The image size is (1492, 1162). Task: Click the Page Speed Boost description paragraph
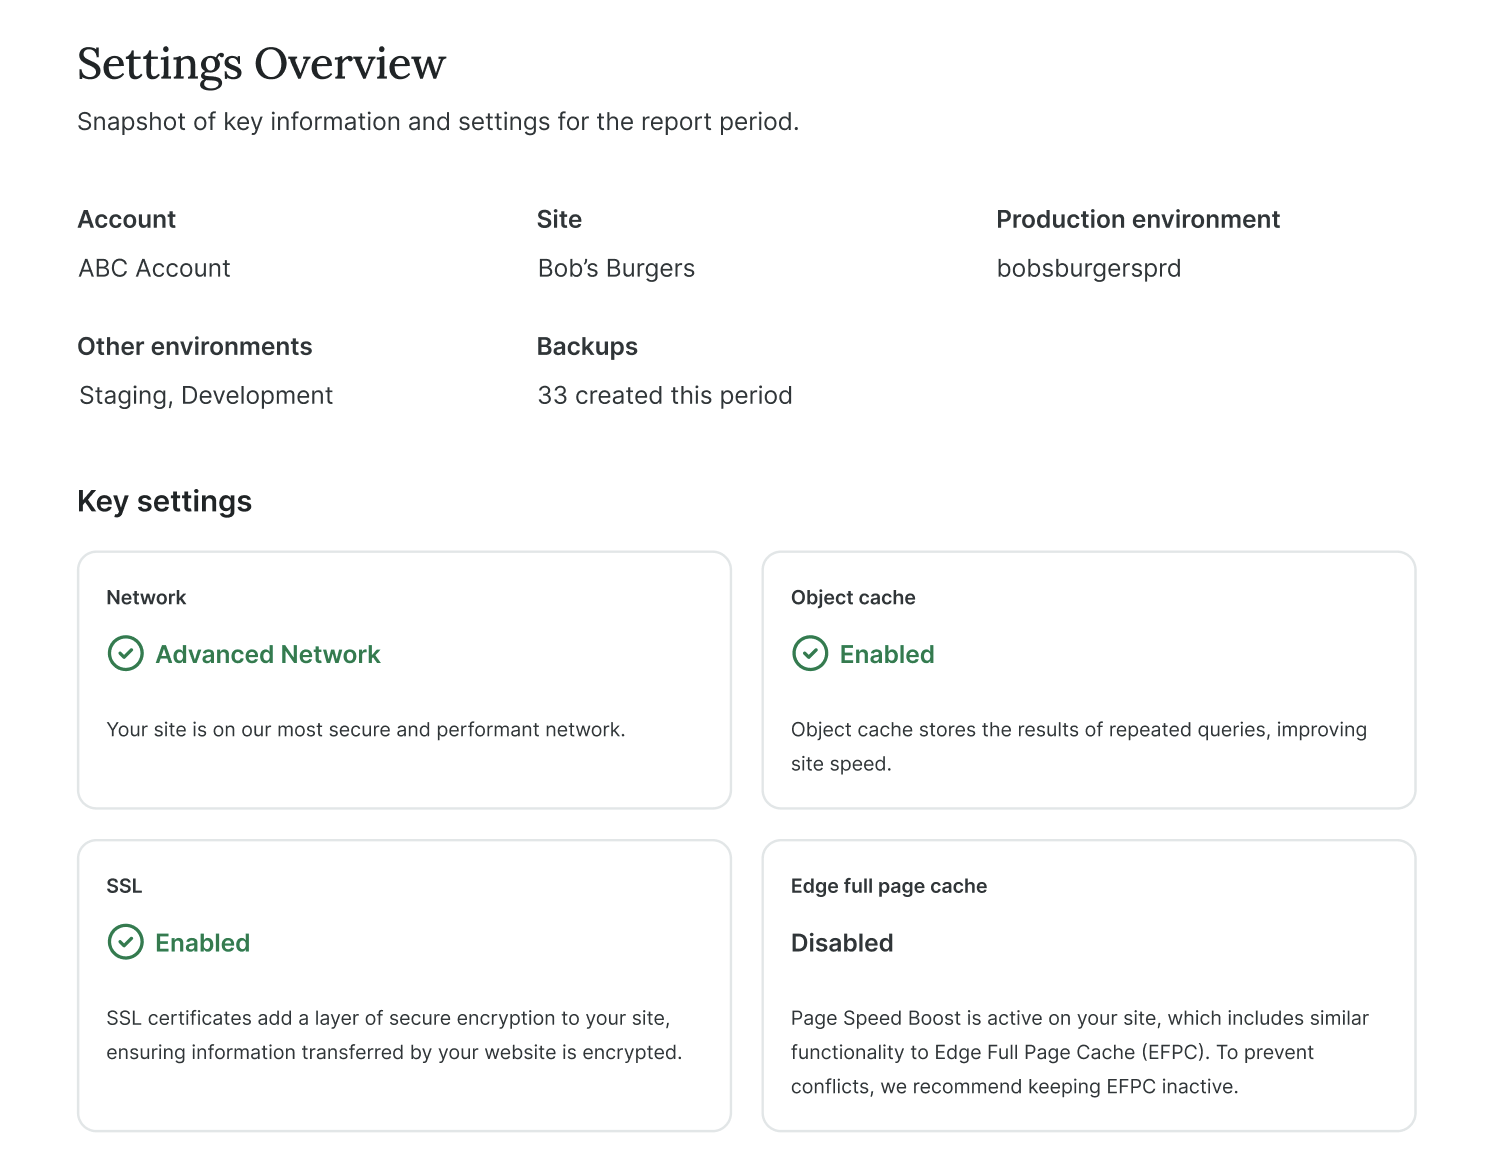pyautogui.click(x=1080, y=1052)
